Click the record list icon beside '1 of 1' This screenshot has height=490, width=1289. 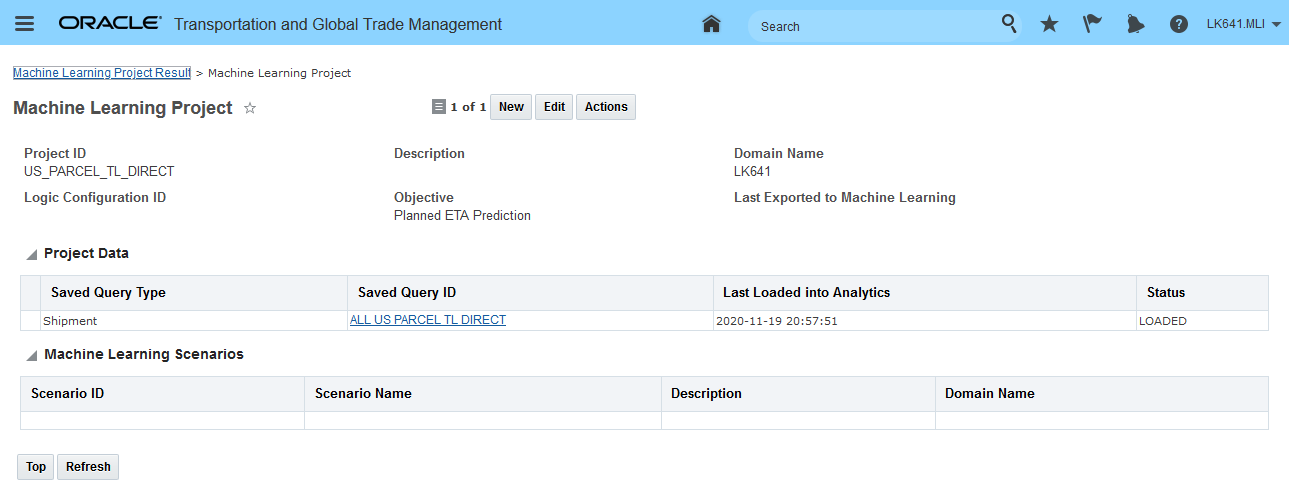438,107
